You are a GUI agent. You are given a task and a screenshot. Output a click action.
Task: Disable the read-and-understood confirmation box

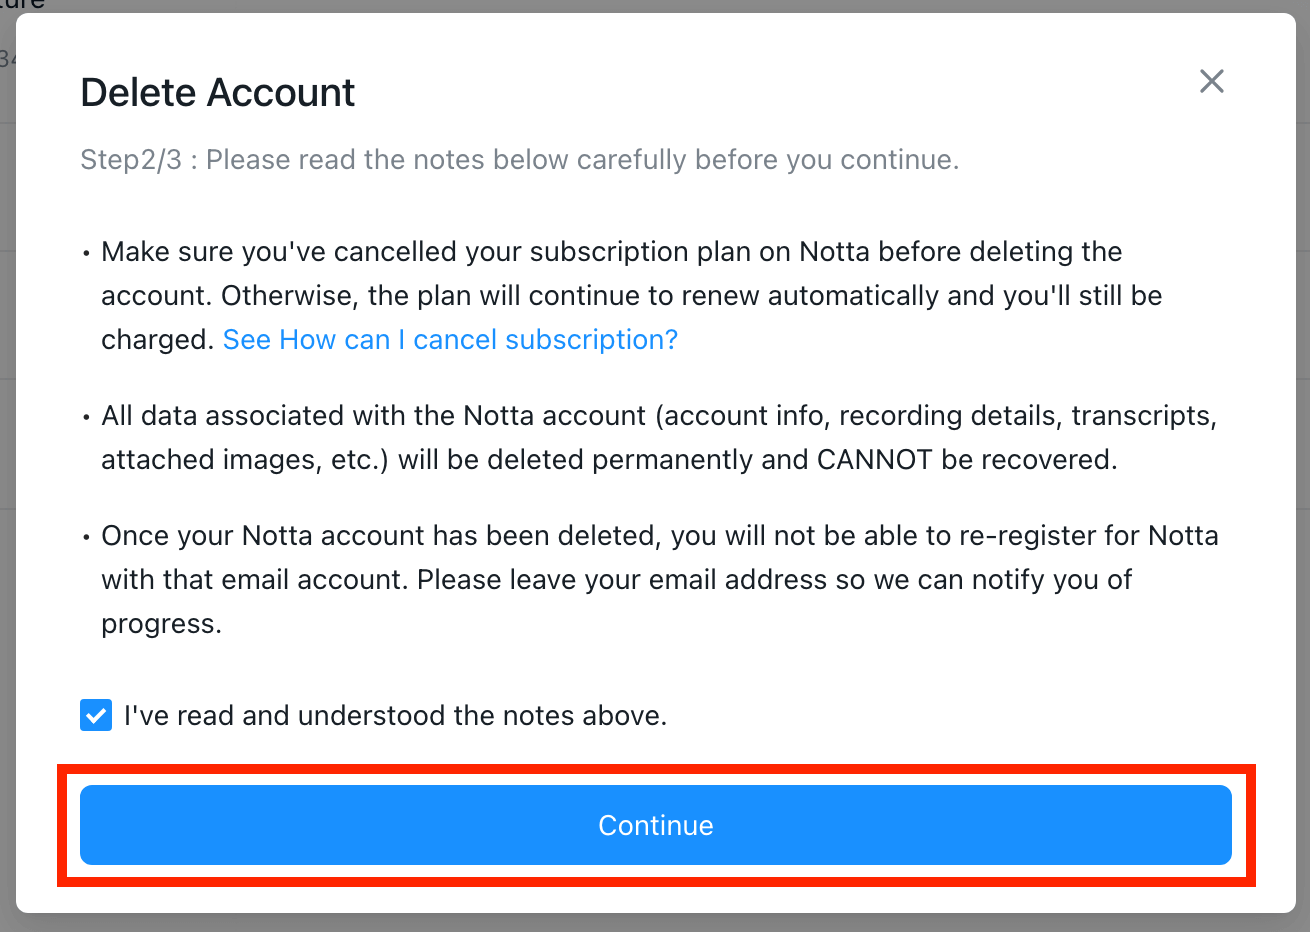tap(95, 715)
